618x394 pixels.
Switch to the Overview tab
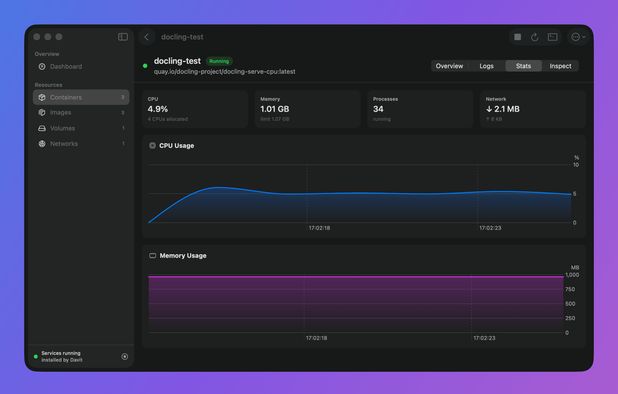[449, 66]
